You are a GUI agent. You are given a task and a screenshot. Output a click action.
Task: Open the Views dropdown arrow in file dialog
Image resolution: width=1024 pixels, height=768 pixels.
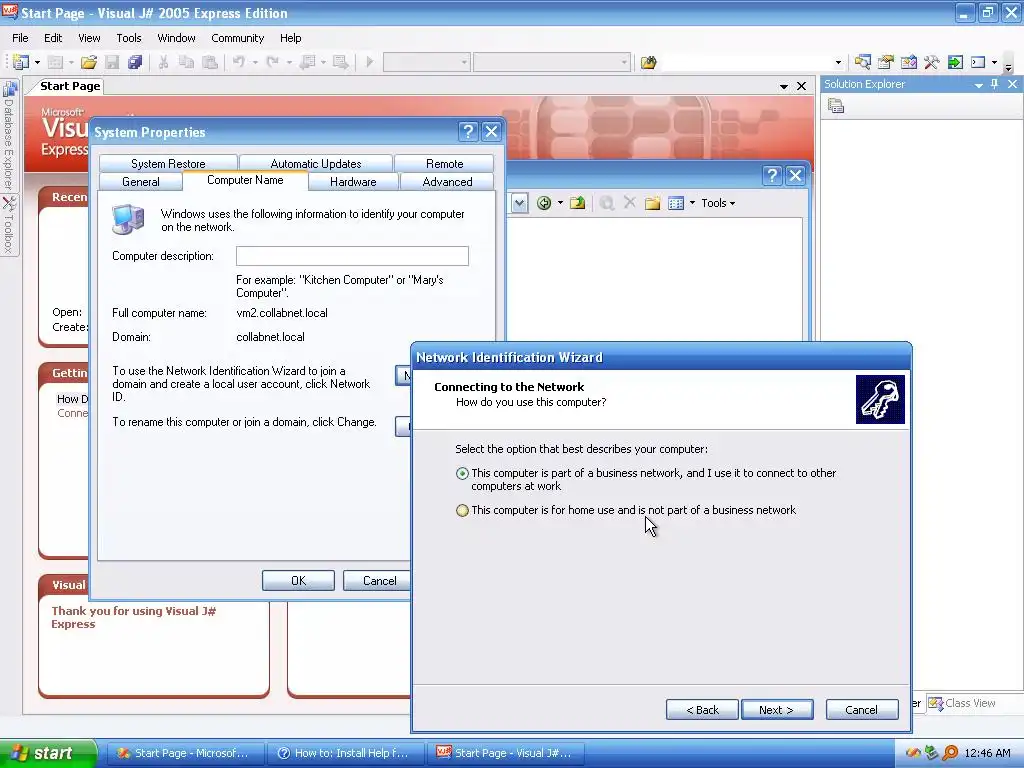[692, 203]
